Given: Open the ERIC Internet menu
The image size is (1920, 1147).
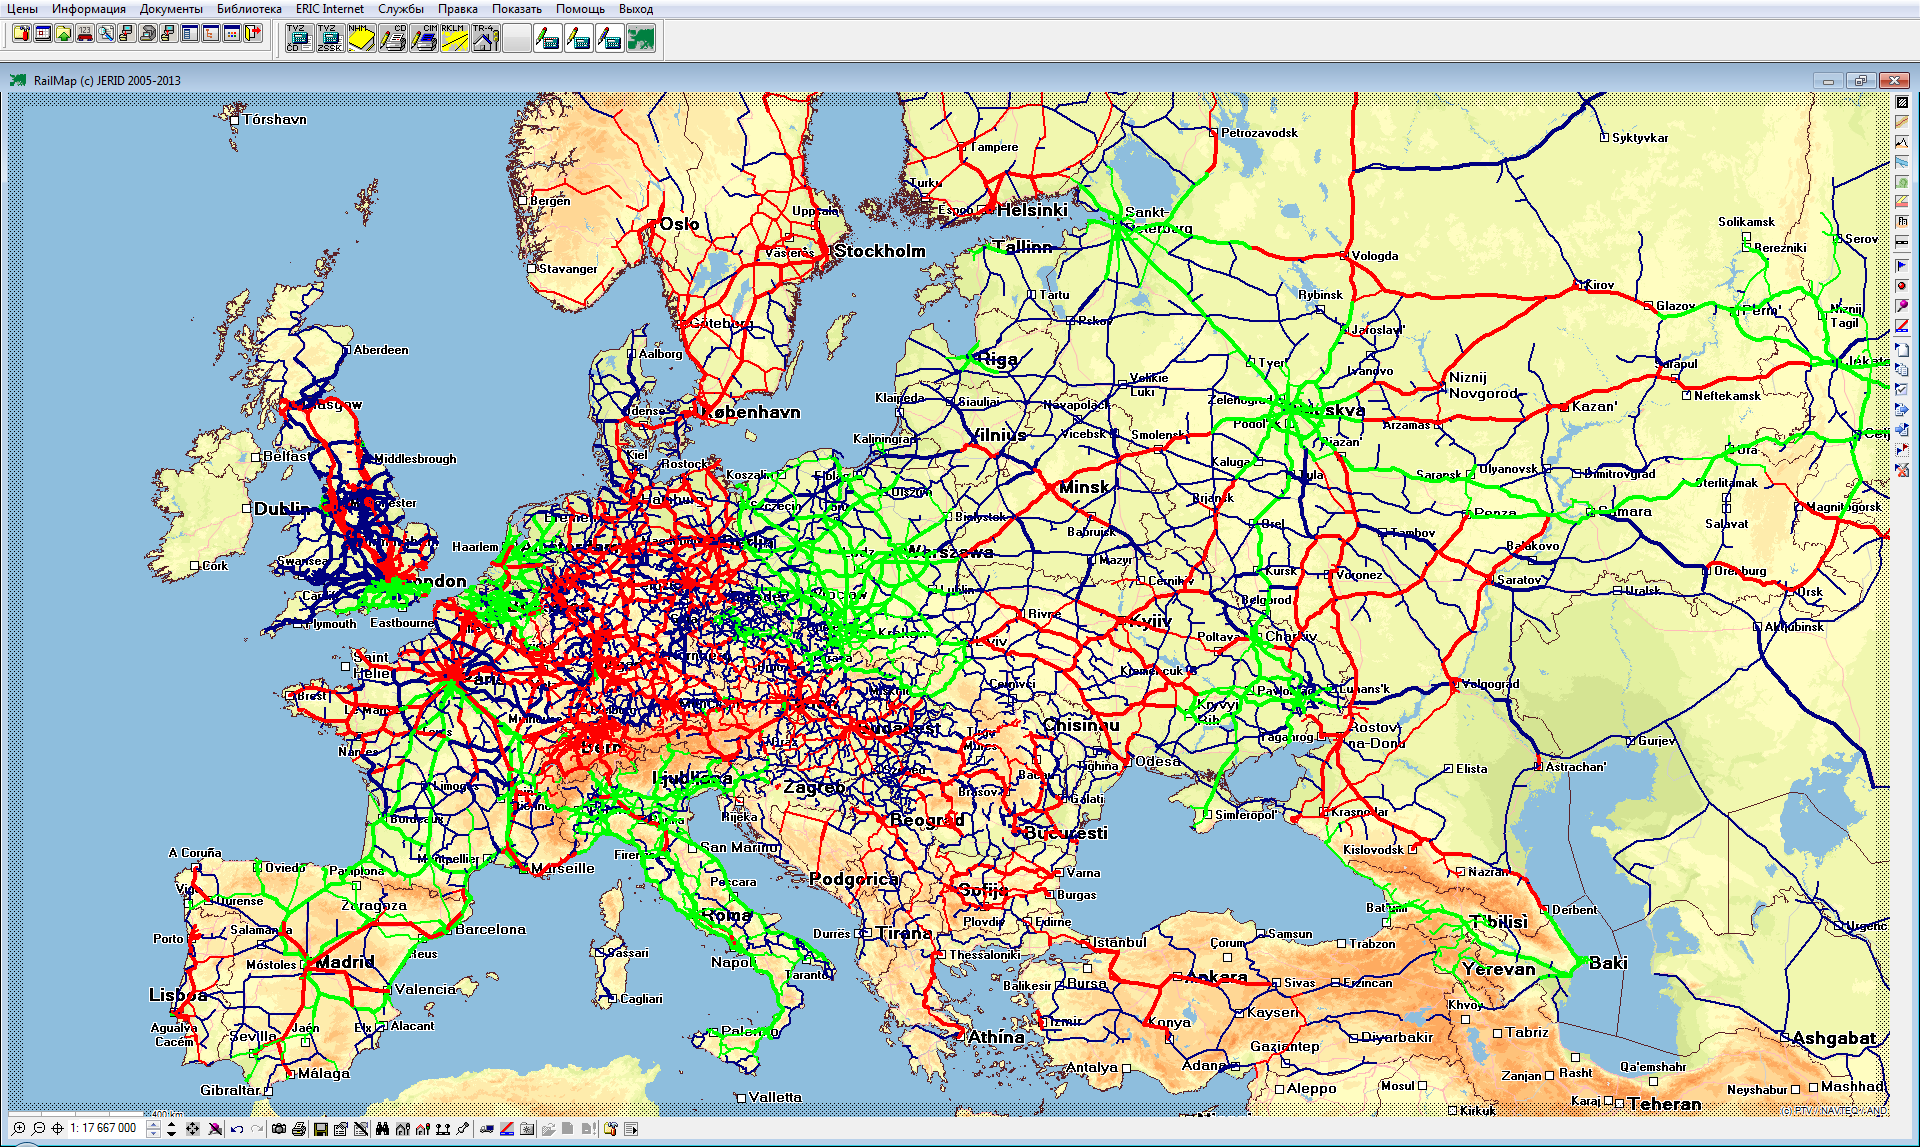Looking at the screenshot, I should 330,9.
